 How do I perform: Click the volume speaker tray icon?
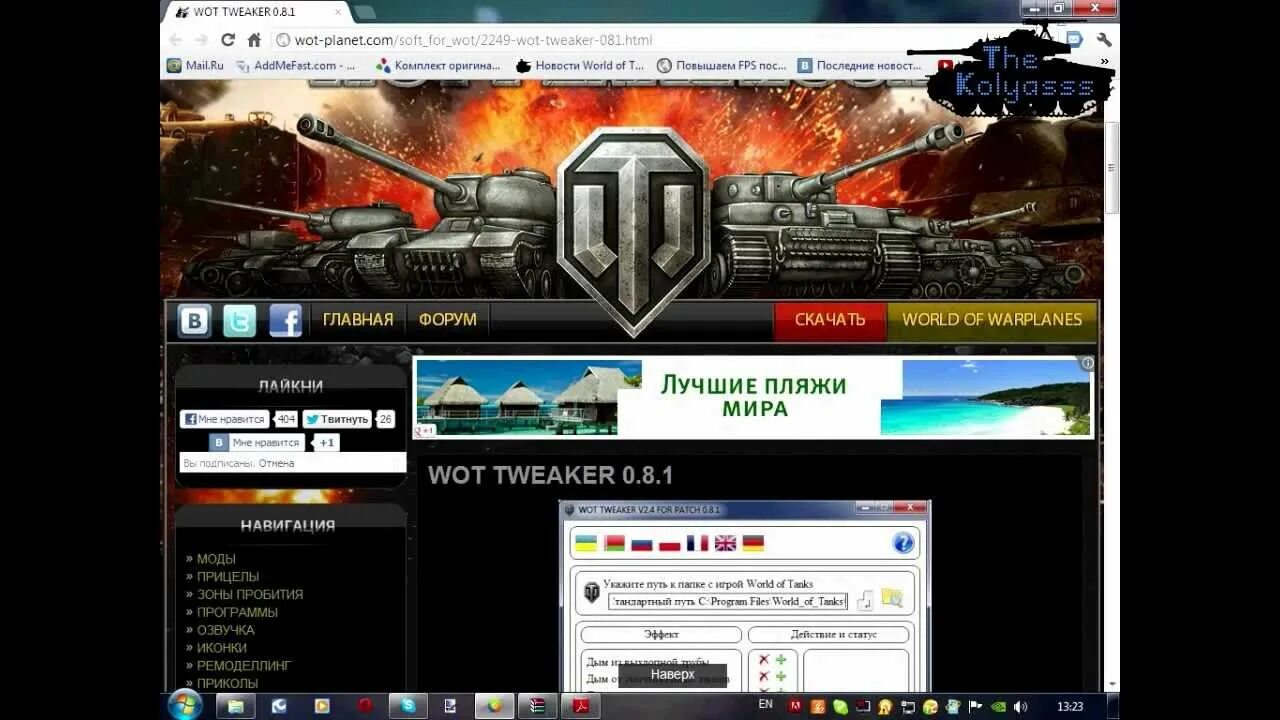tap(1020, 706)
